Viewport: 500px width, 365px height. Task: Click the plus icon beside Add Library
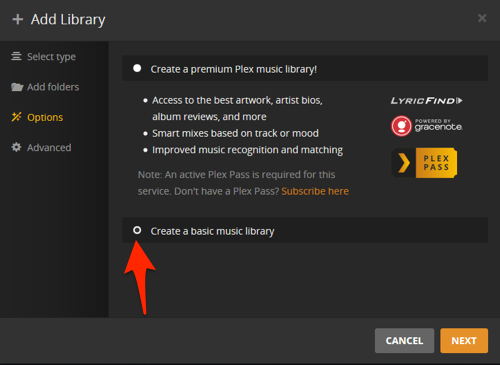click(18, 19)
